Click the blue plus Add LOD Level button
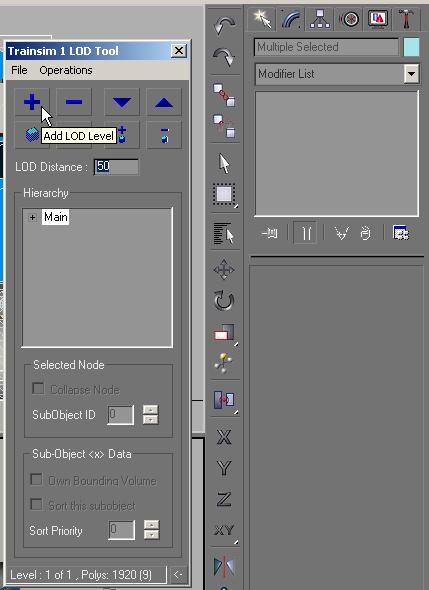The height and width of the screenshot is (590, 429). [32, 102]
